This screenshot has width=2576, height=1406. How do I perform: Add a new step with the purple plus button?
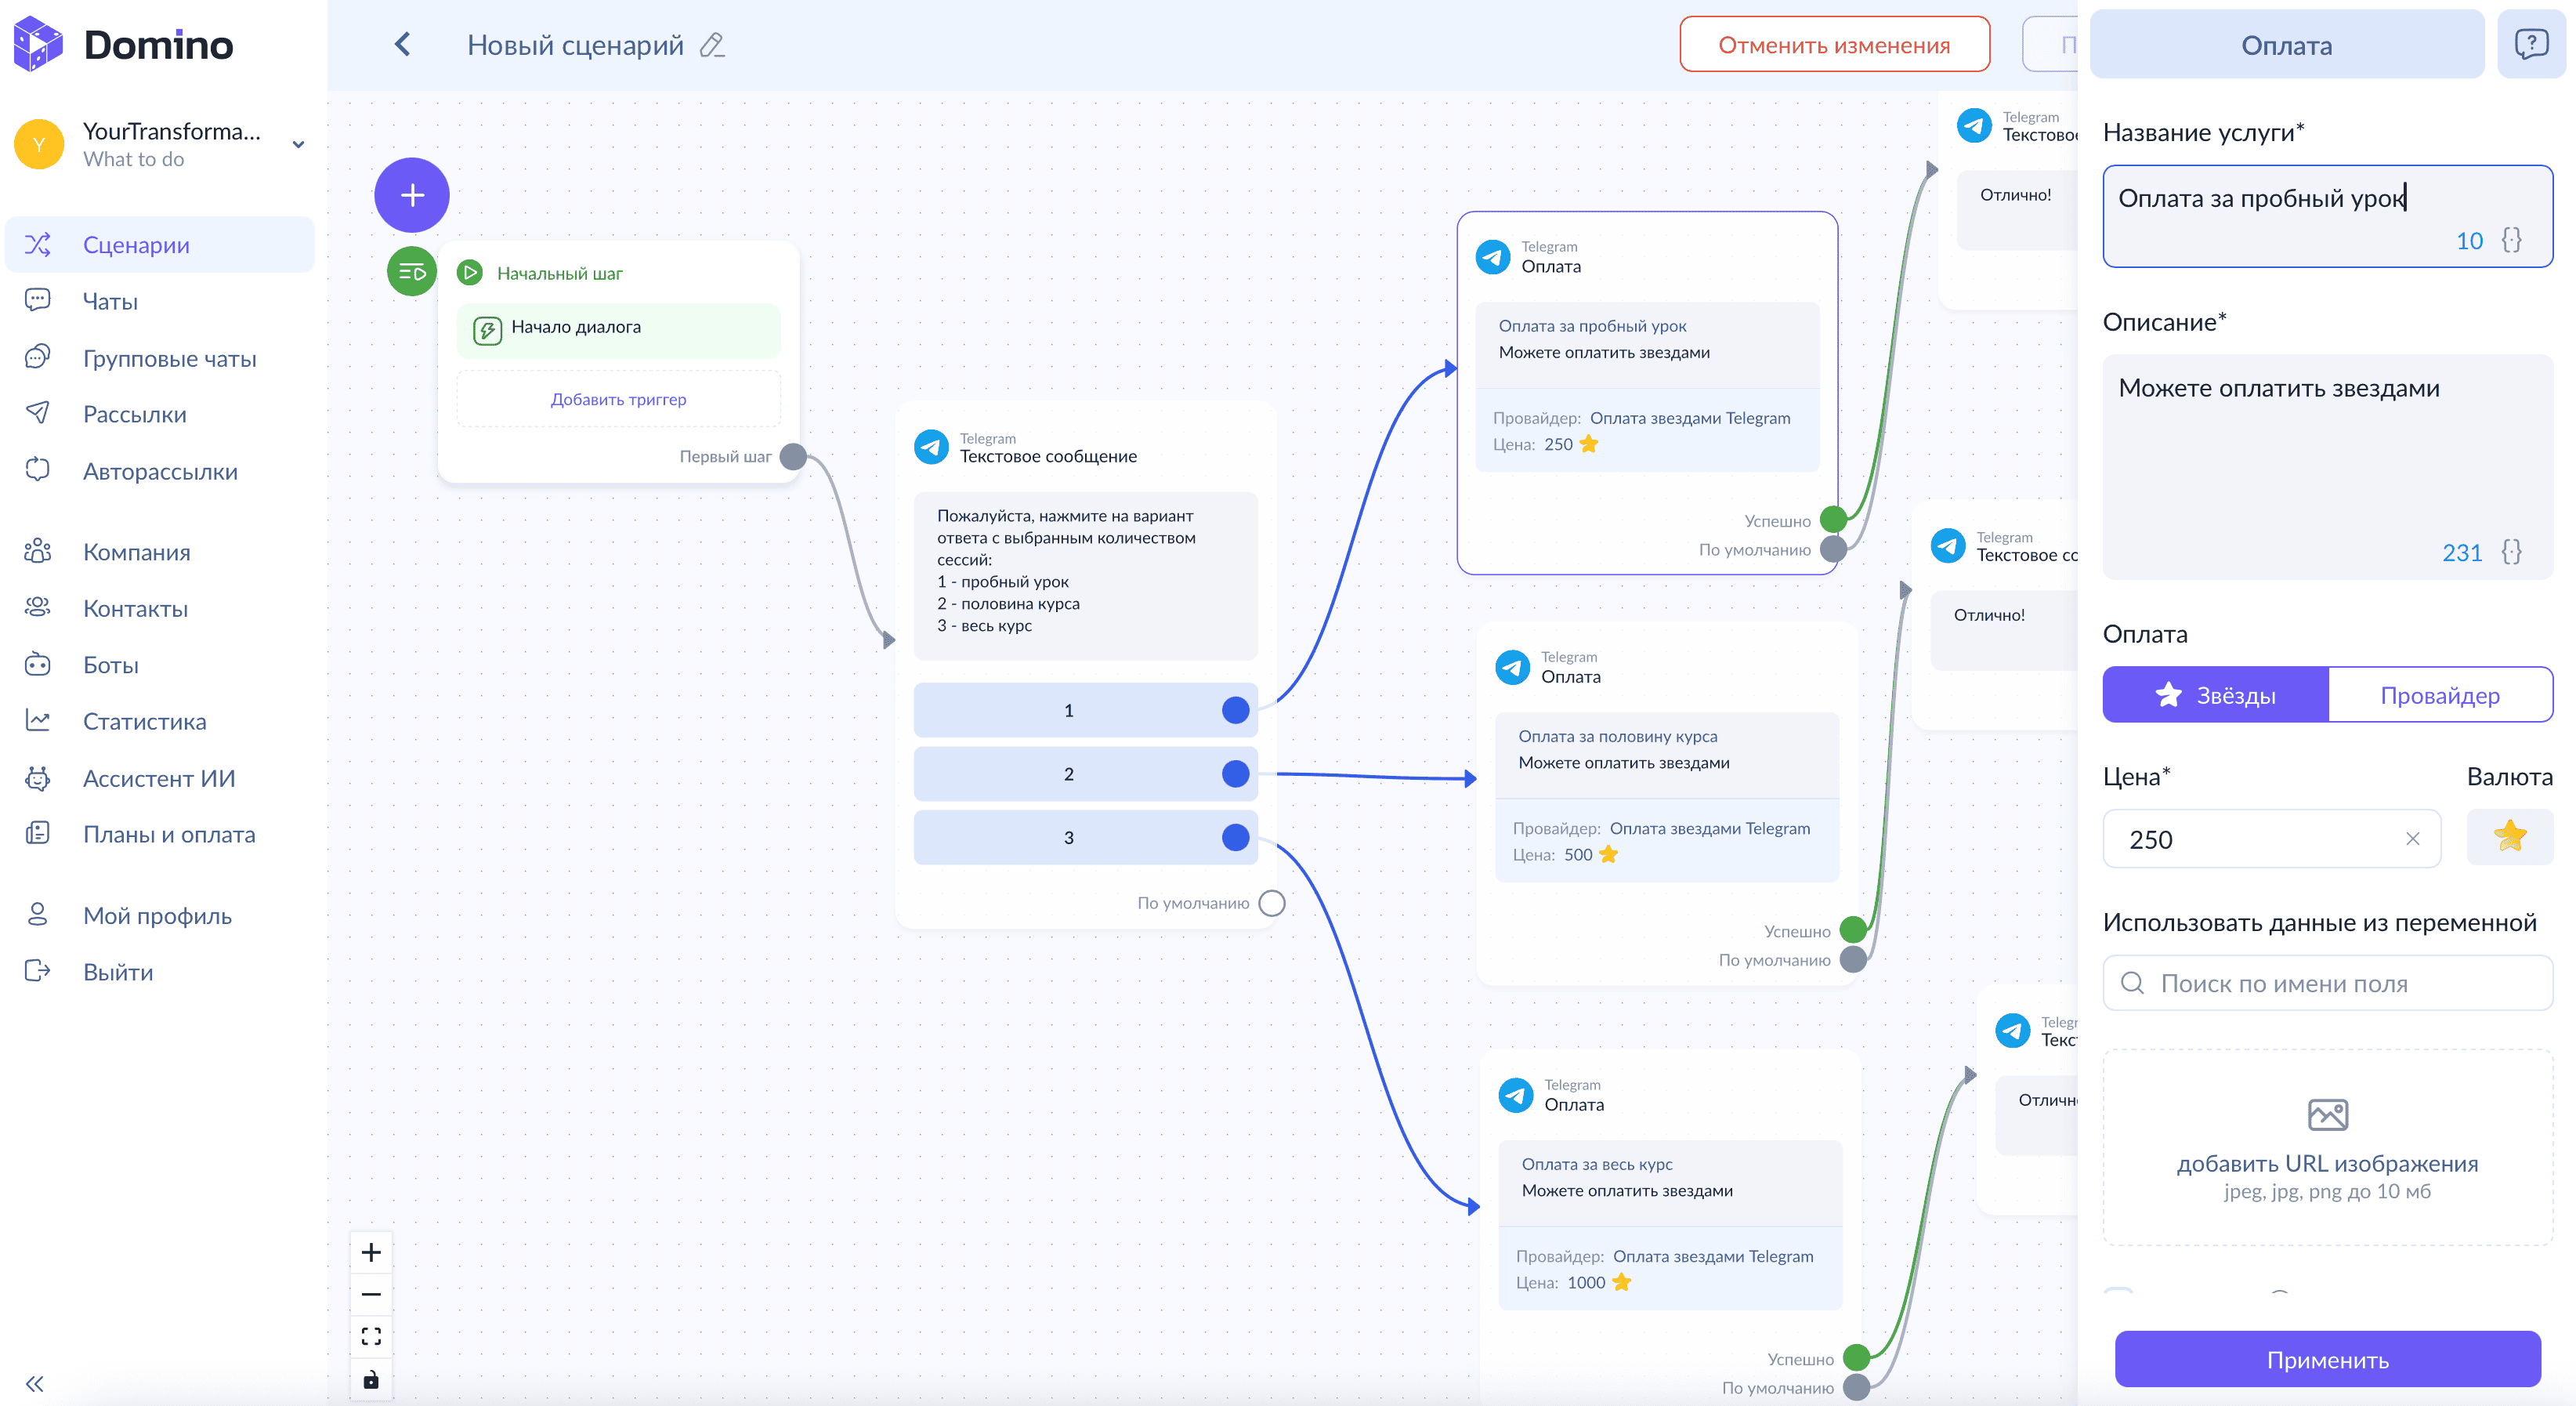(412, 195)
